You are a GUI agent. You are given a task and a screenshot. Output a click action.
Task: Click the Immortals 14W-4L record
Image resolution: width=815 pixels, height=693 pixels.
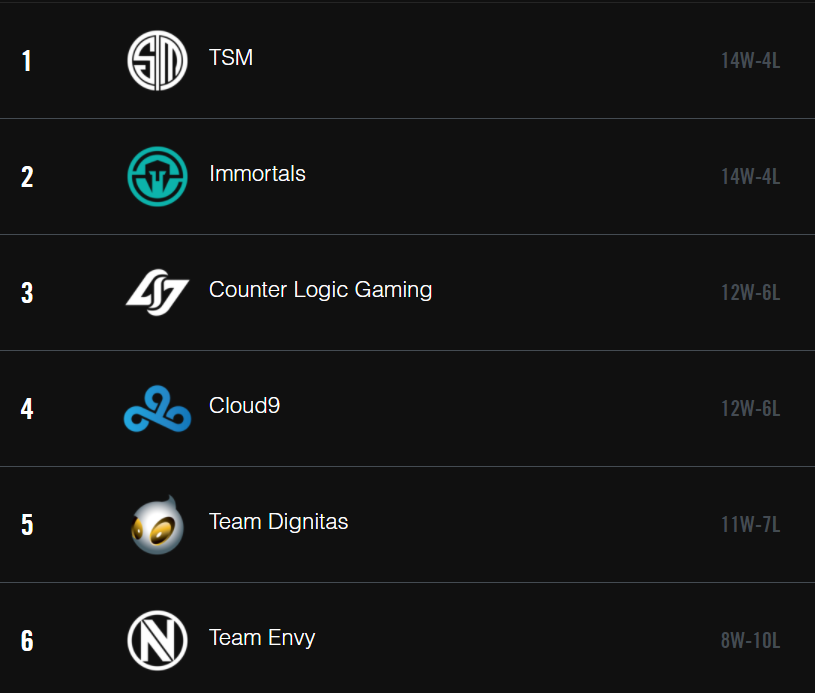click(x=751, y=177)
